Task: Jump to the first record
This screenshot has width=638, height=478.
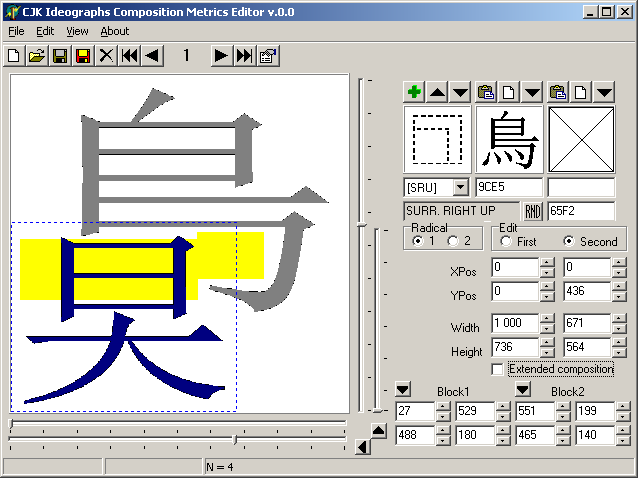Action: click(129, 56)
